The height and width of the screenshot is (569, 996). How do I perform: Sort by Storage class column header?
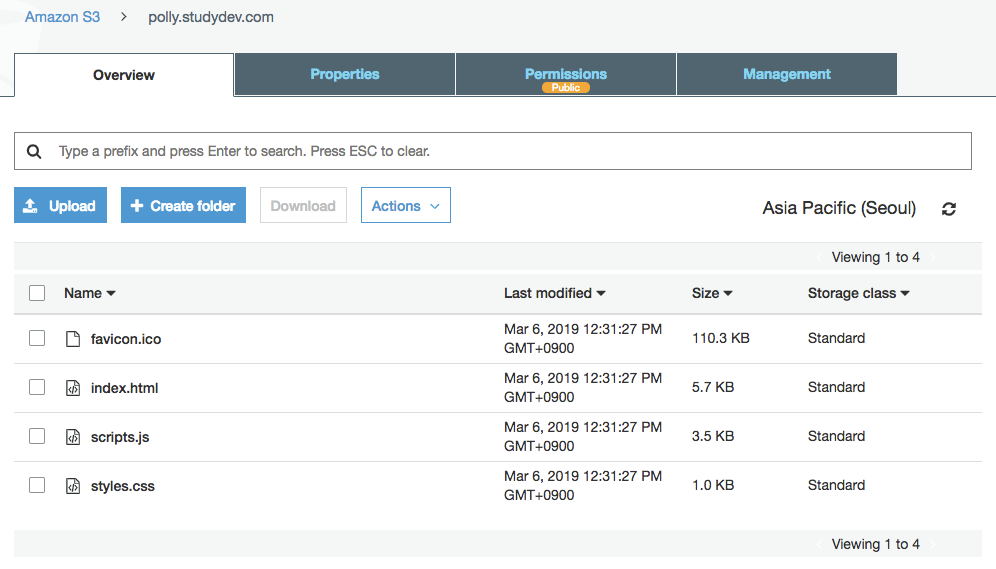(x=859, y=293)
